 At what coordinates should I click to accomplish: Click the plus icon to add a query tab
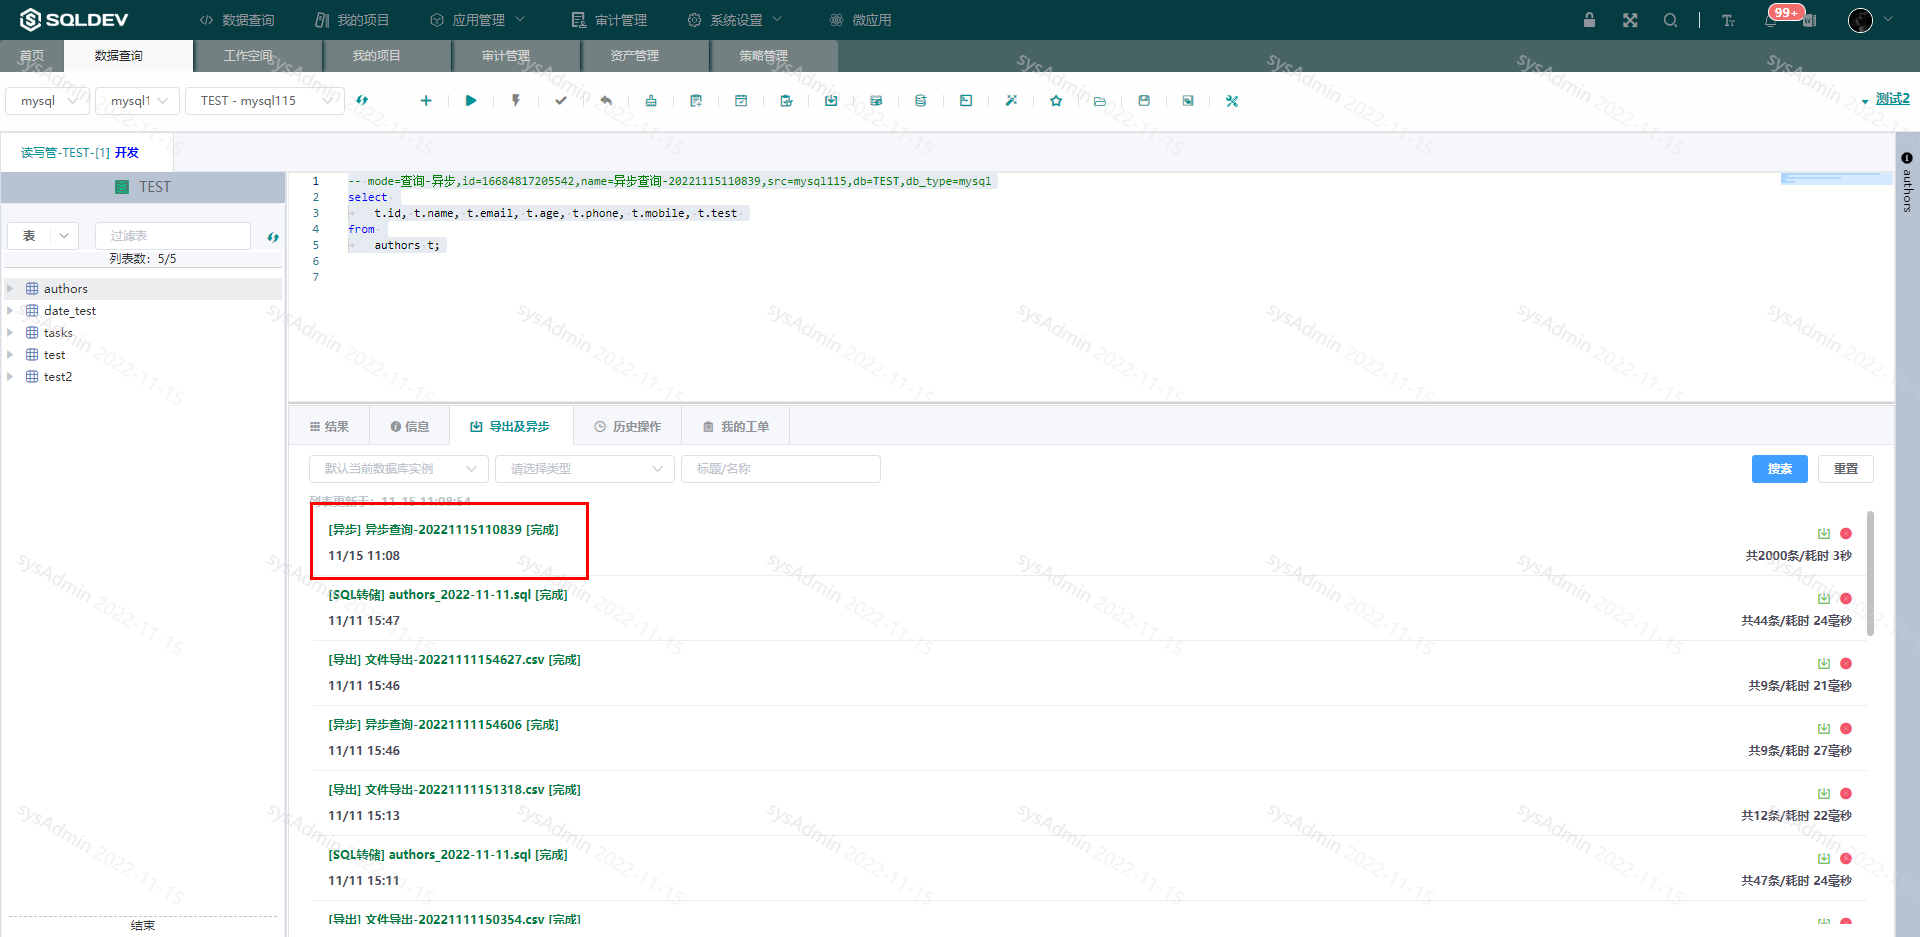[x=426, y=101]
